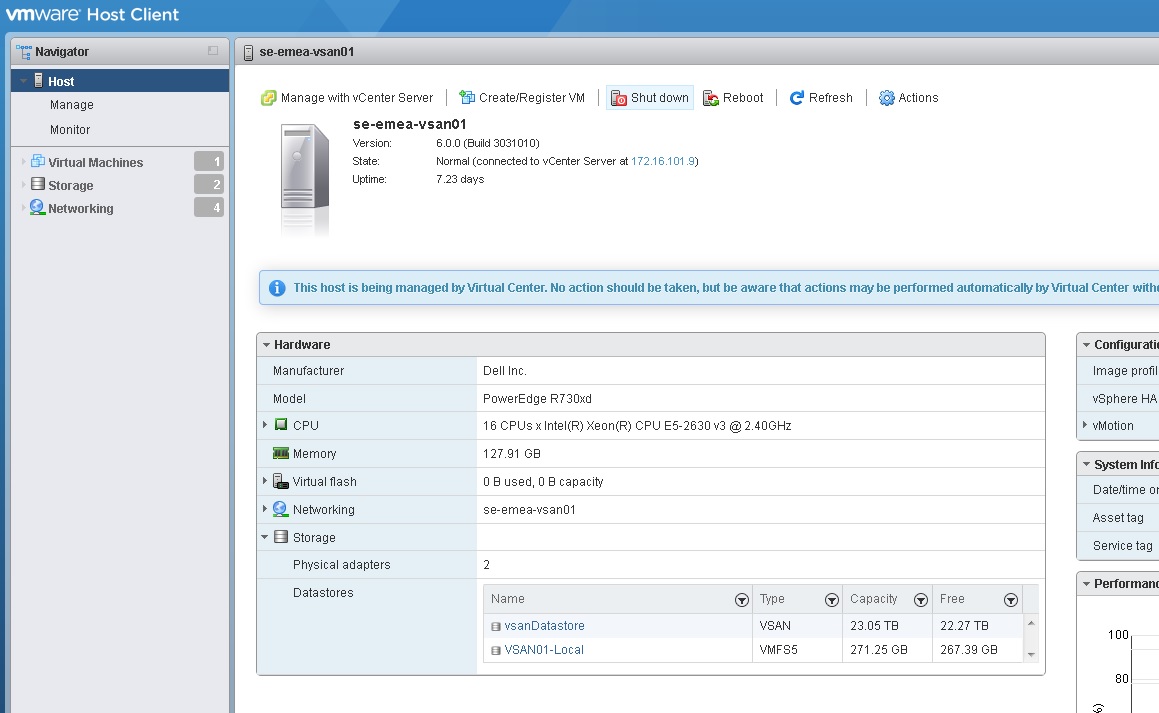Screen dimensions: 1159x713
Task: Click the VSAN01-Local row disk icon
Action: tap(496, 651)
